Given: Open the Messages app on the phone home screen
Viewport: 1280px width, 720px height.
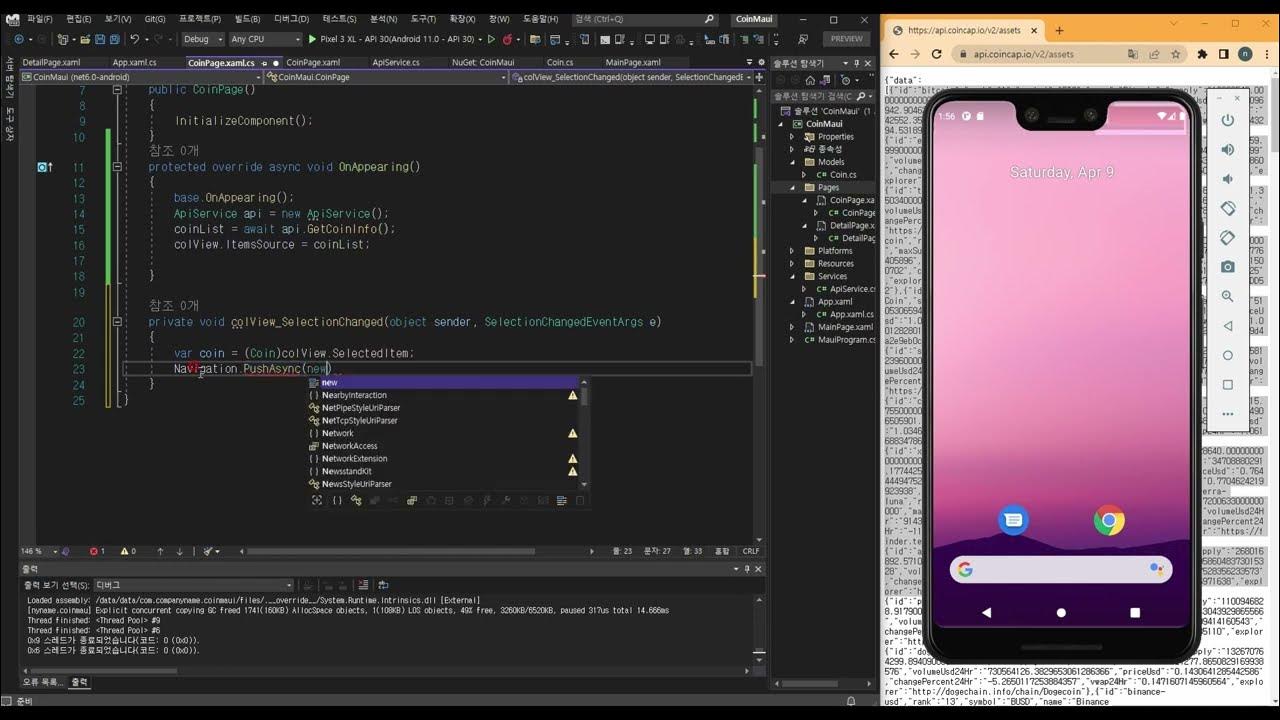Looking at the screenshot, I should click(x=1014, y=520).
